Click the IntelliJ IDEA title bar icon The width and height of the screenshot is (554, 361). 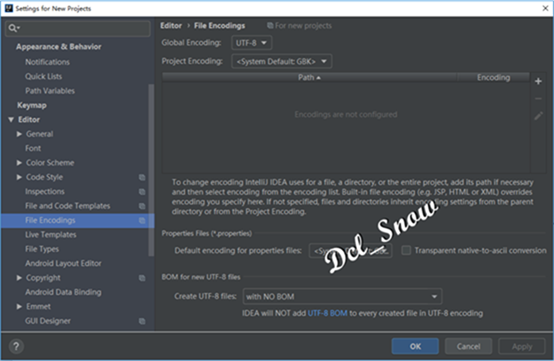click(8, 8)
